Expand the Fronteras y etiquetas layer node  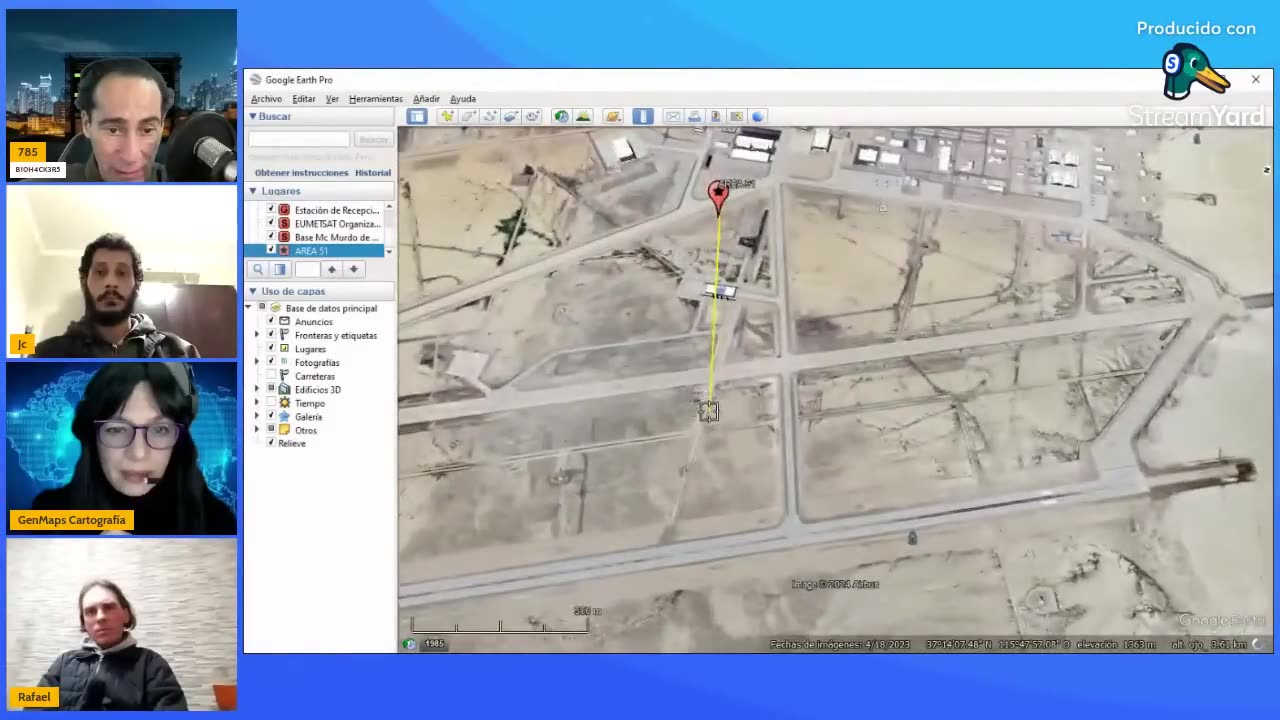pyautogui.click(x=257, y=334)
